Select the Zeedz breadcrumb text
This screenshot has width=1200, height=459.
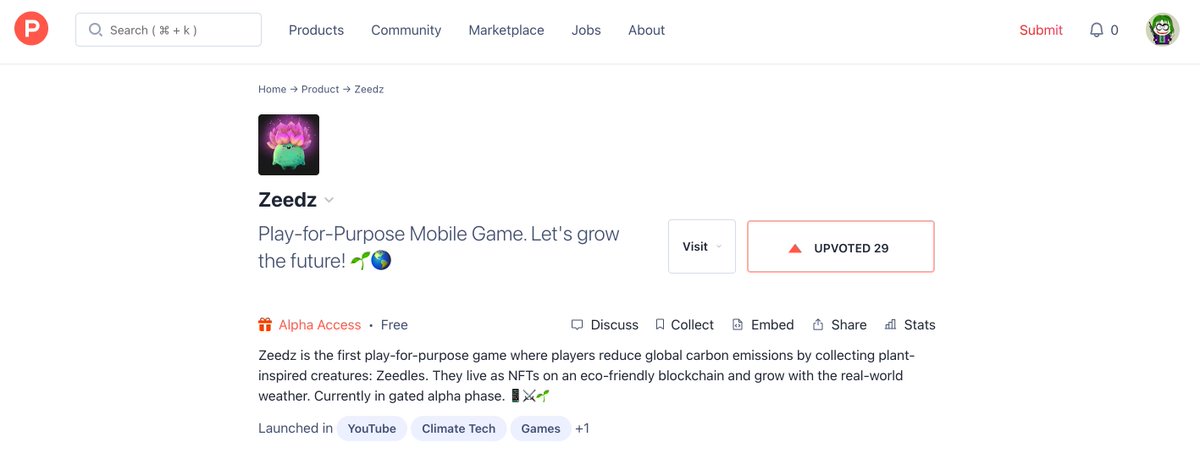[x=369, y=89]
